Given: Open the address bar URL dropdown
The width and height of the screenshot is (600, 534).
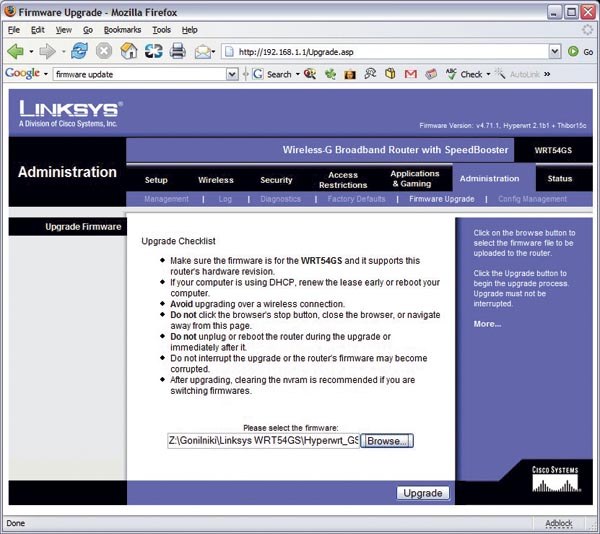Looking at the screenshot, I should pos(555,51).
